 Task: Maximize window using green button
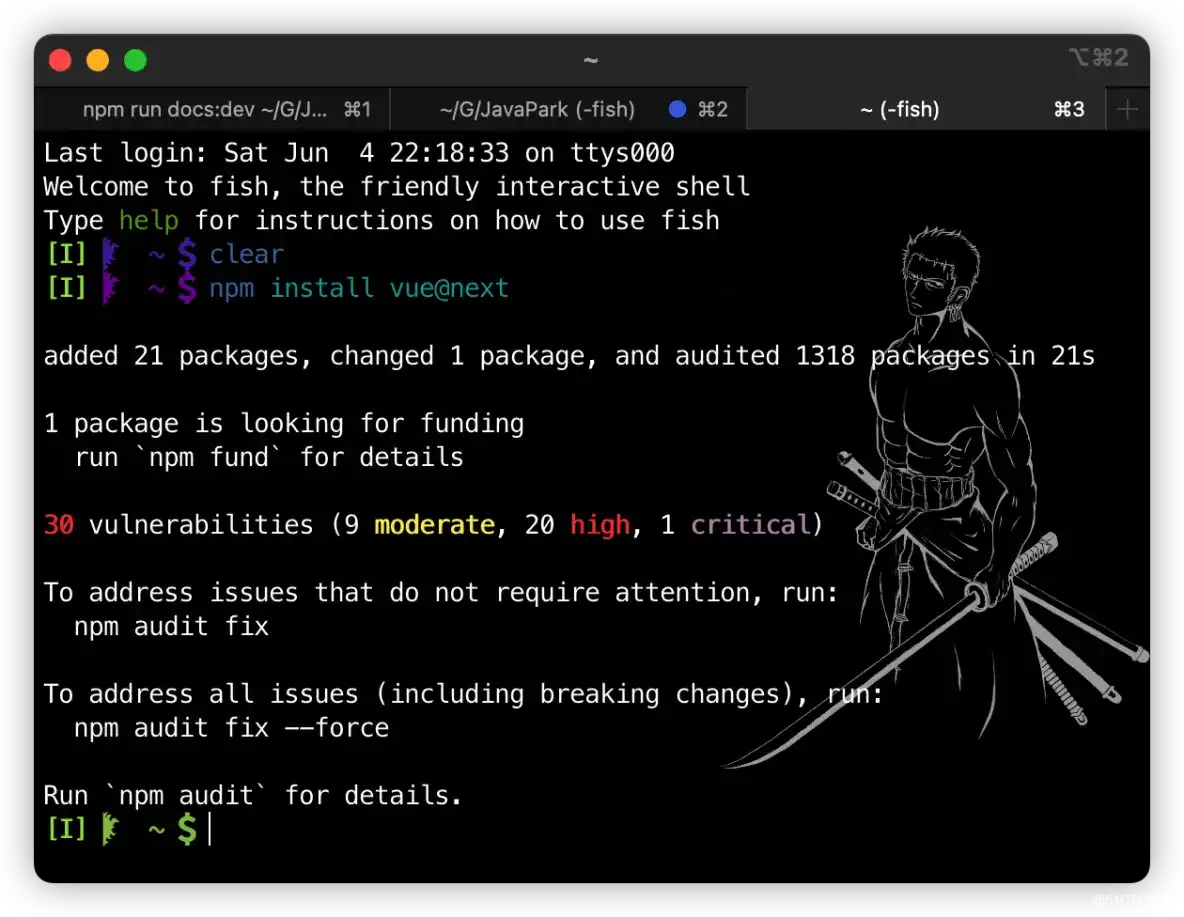136,60
